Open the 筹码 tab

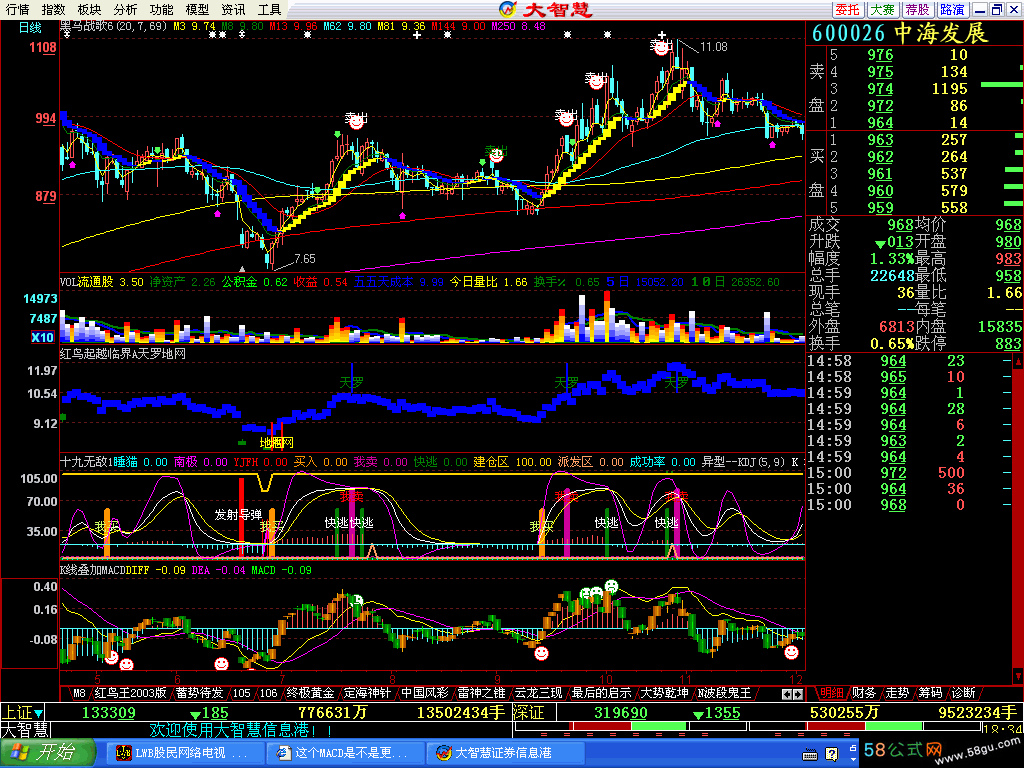click(931, 693)
